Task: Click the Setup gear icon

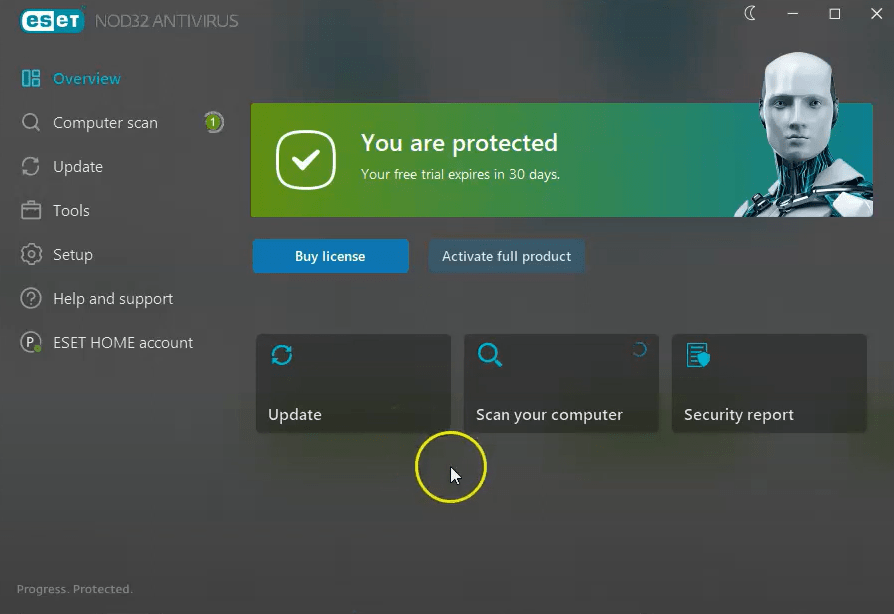Action: click(31, 254)
